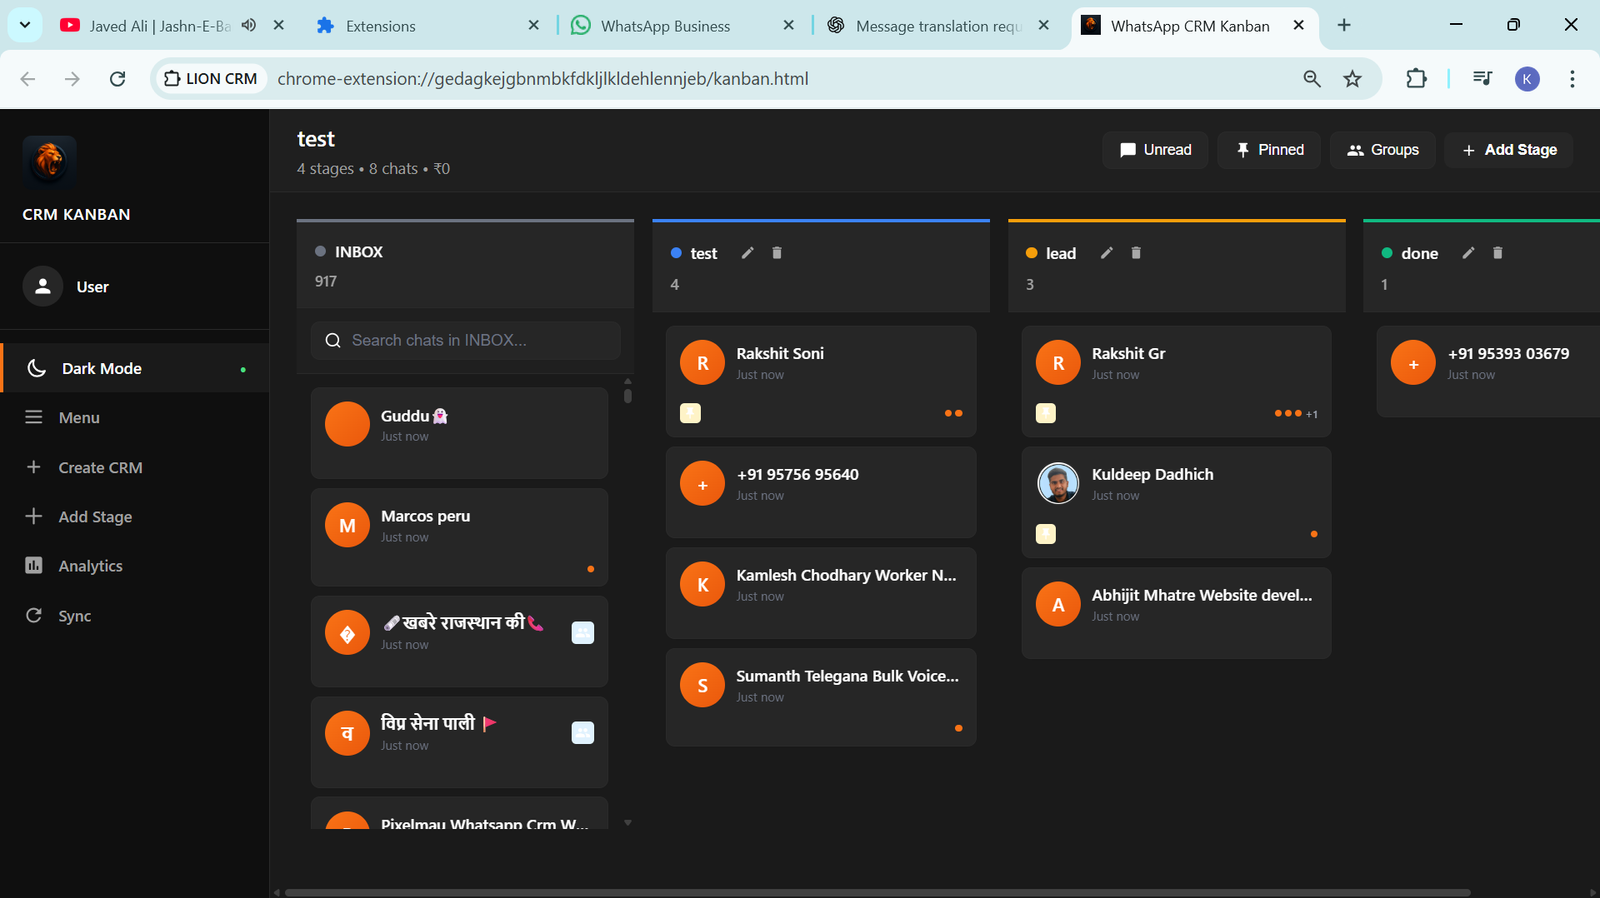Click the zoom magnifier icon in address bar
This screenshot has height=898, width=1600.
pos(1312,78)
